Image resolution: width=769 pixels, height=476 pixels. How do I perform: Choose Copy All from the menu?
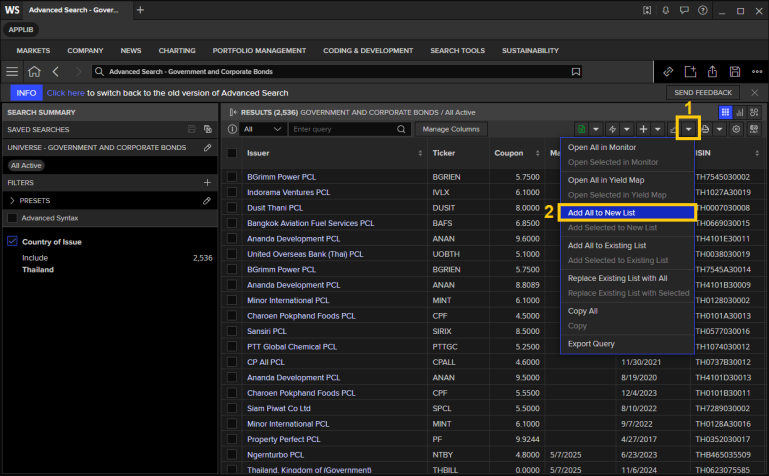(x=627, y=311)
